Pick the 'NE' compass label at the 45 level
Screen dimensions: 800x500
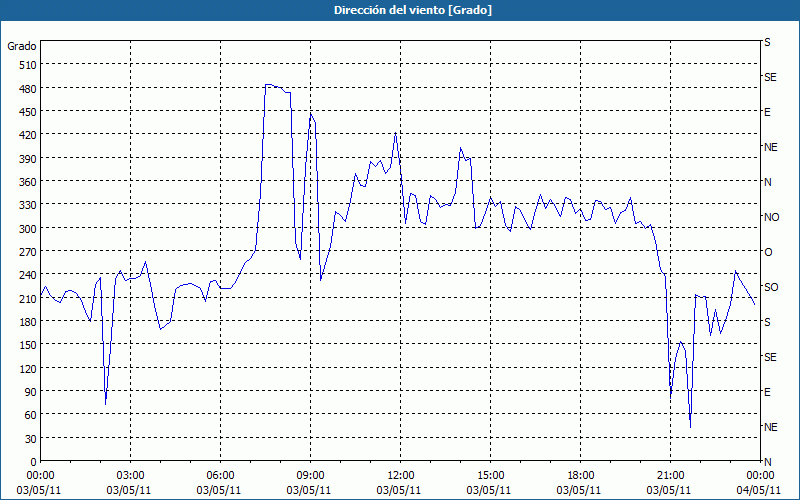point(770,427)
